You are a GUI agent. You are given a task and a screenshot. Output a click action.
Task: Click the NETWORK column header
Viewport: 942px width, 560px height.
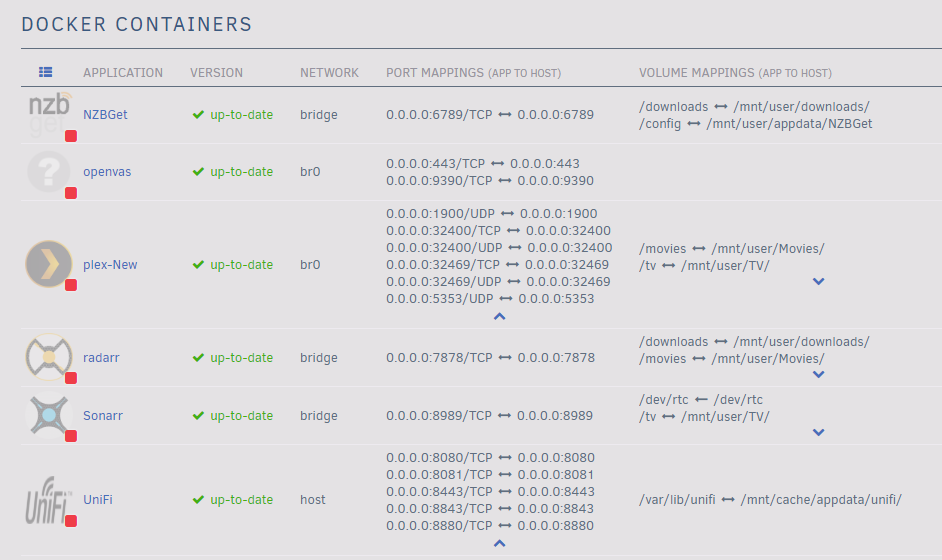329,73
